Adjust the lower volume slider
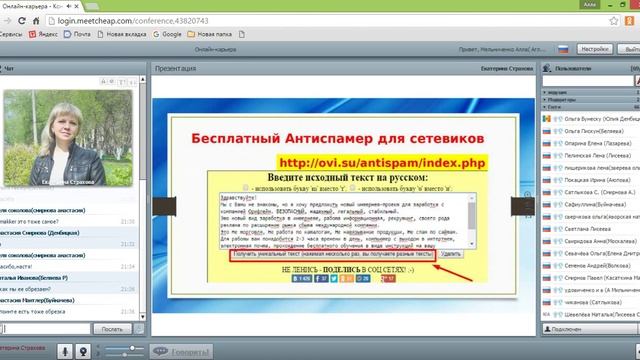Viewport: 640px width, 360px height. click(x=124, y=355)
